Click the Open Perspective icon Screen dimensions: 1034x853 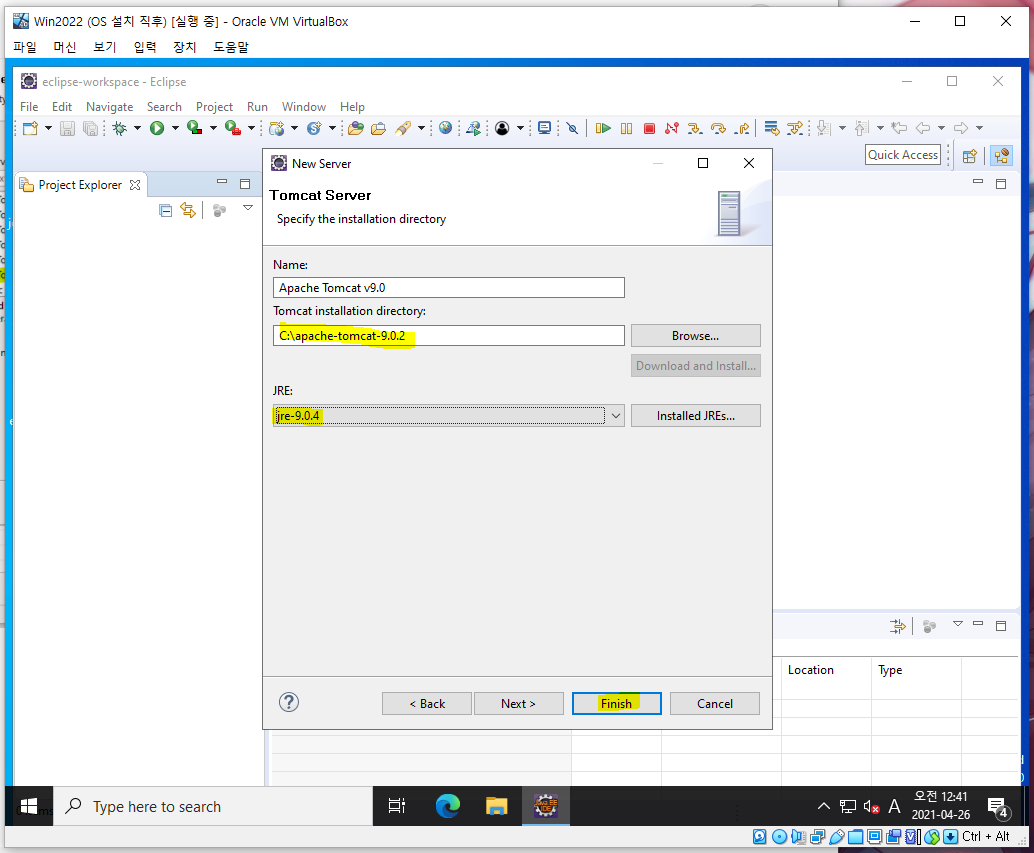pyautogui.click(x=969, y=156)
